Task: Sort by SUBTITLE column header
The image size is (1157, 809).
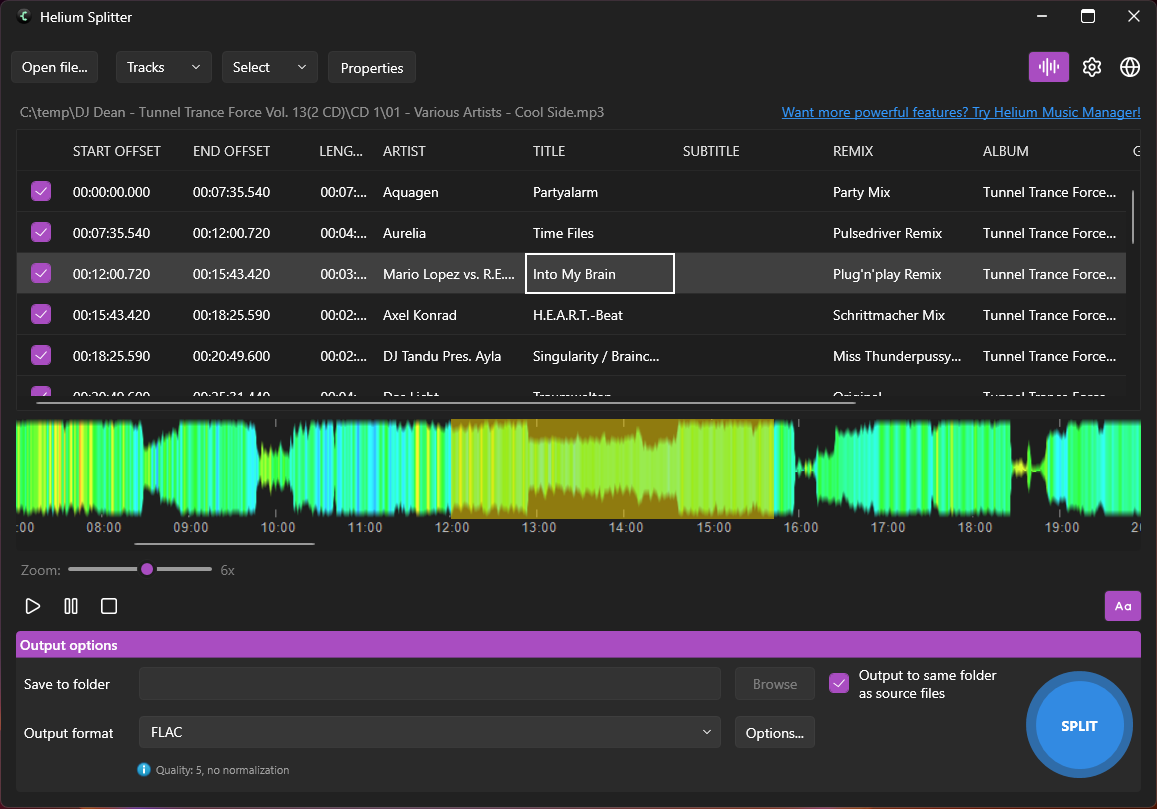Action: point(711,151)
